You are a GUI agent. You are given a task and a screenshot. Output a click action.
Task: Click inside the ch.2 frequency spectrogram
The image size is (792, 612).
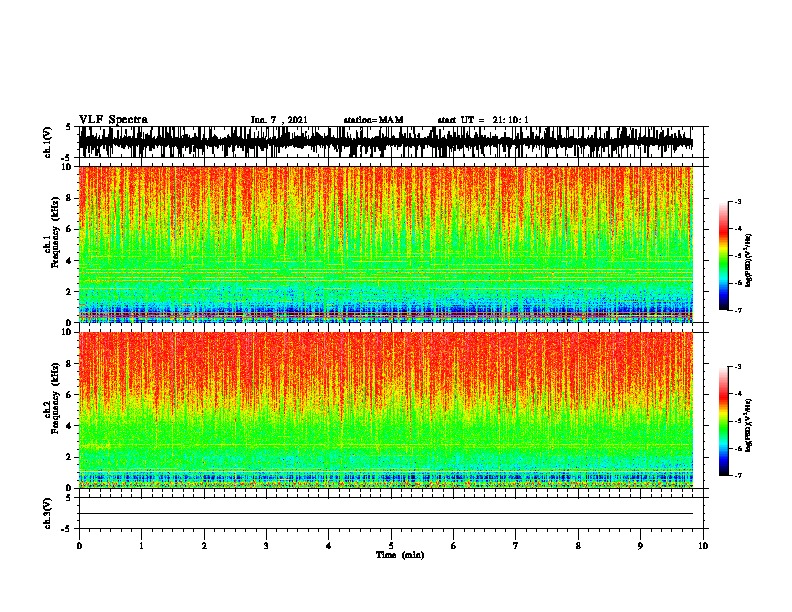pyautogui.click(x=386, y=410)
